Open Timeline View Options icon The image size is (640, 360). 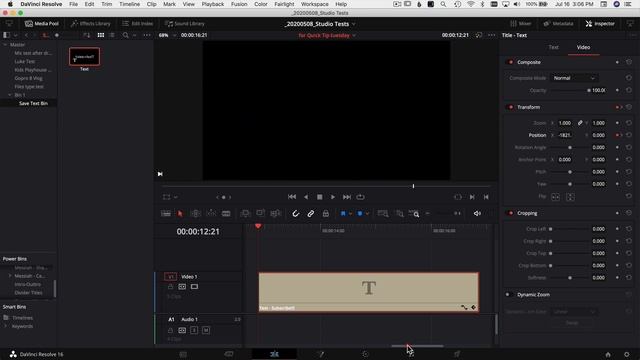166,213
